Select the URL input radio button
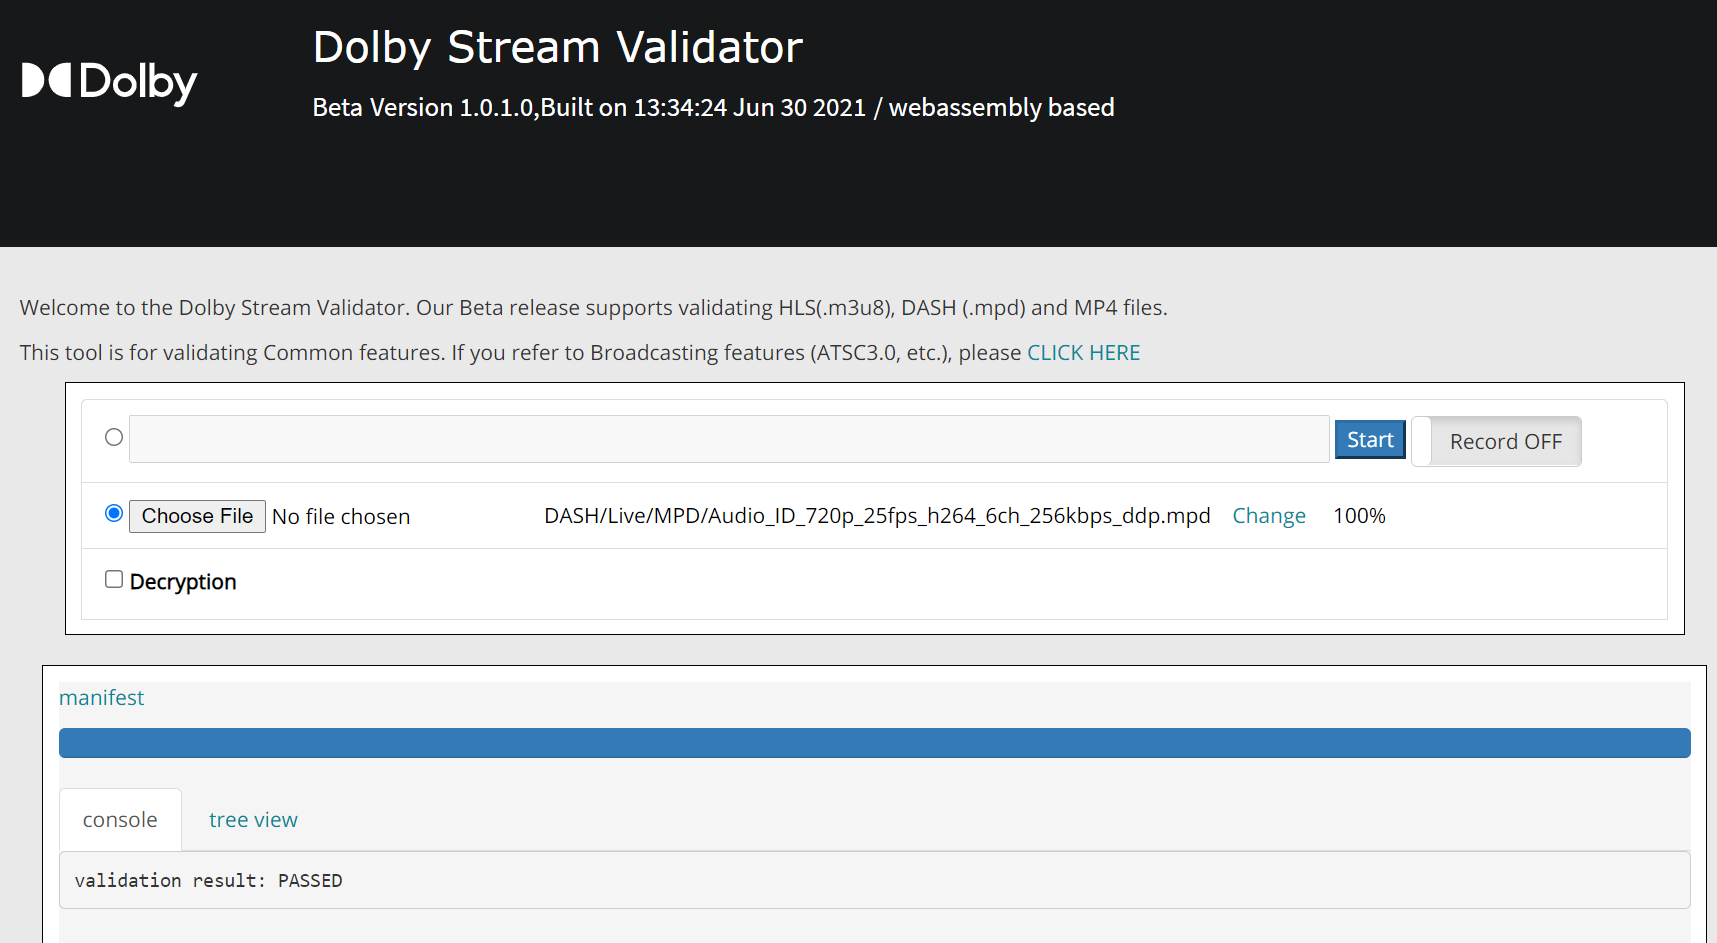Screen dimensions: 1717x943 [114, 437]
